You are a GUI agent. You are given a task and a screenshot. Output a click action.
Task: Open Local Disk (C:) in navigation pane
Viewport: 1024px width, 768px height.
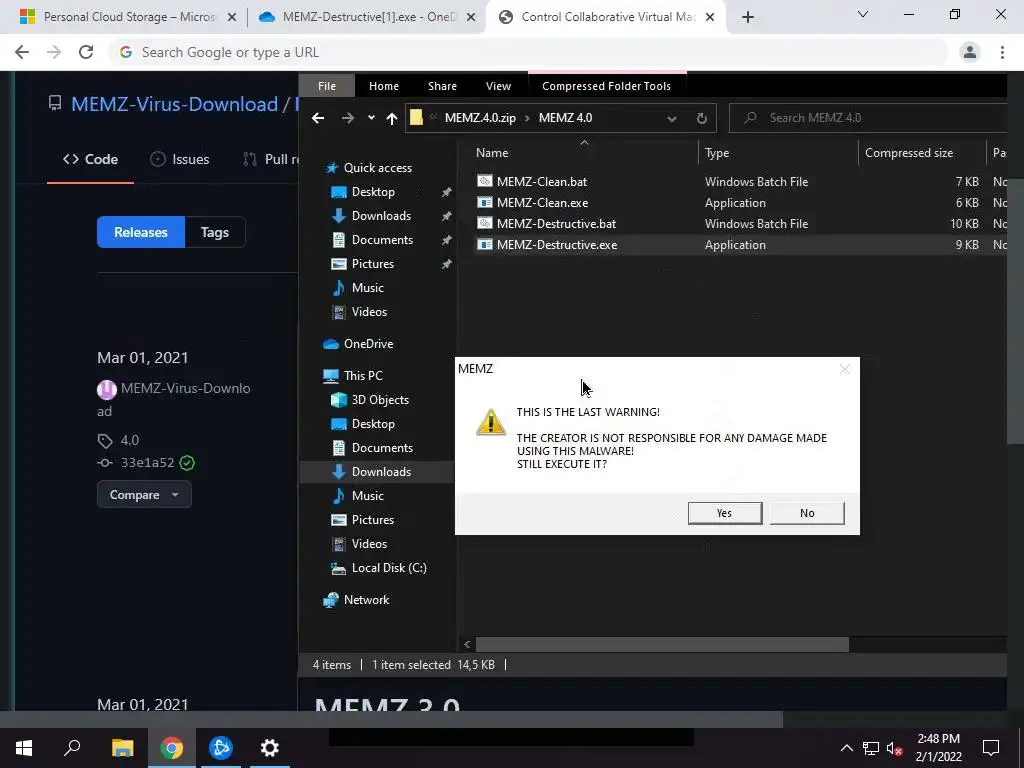[x=389, y=568]
